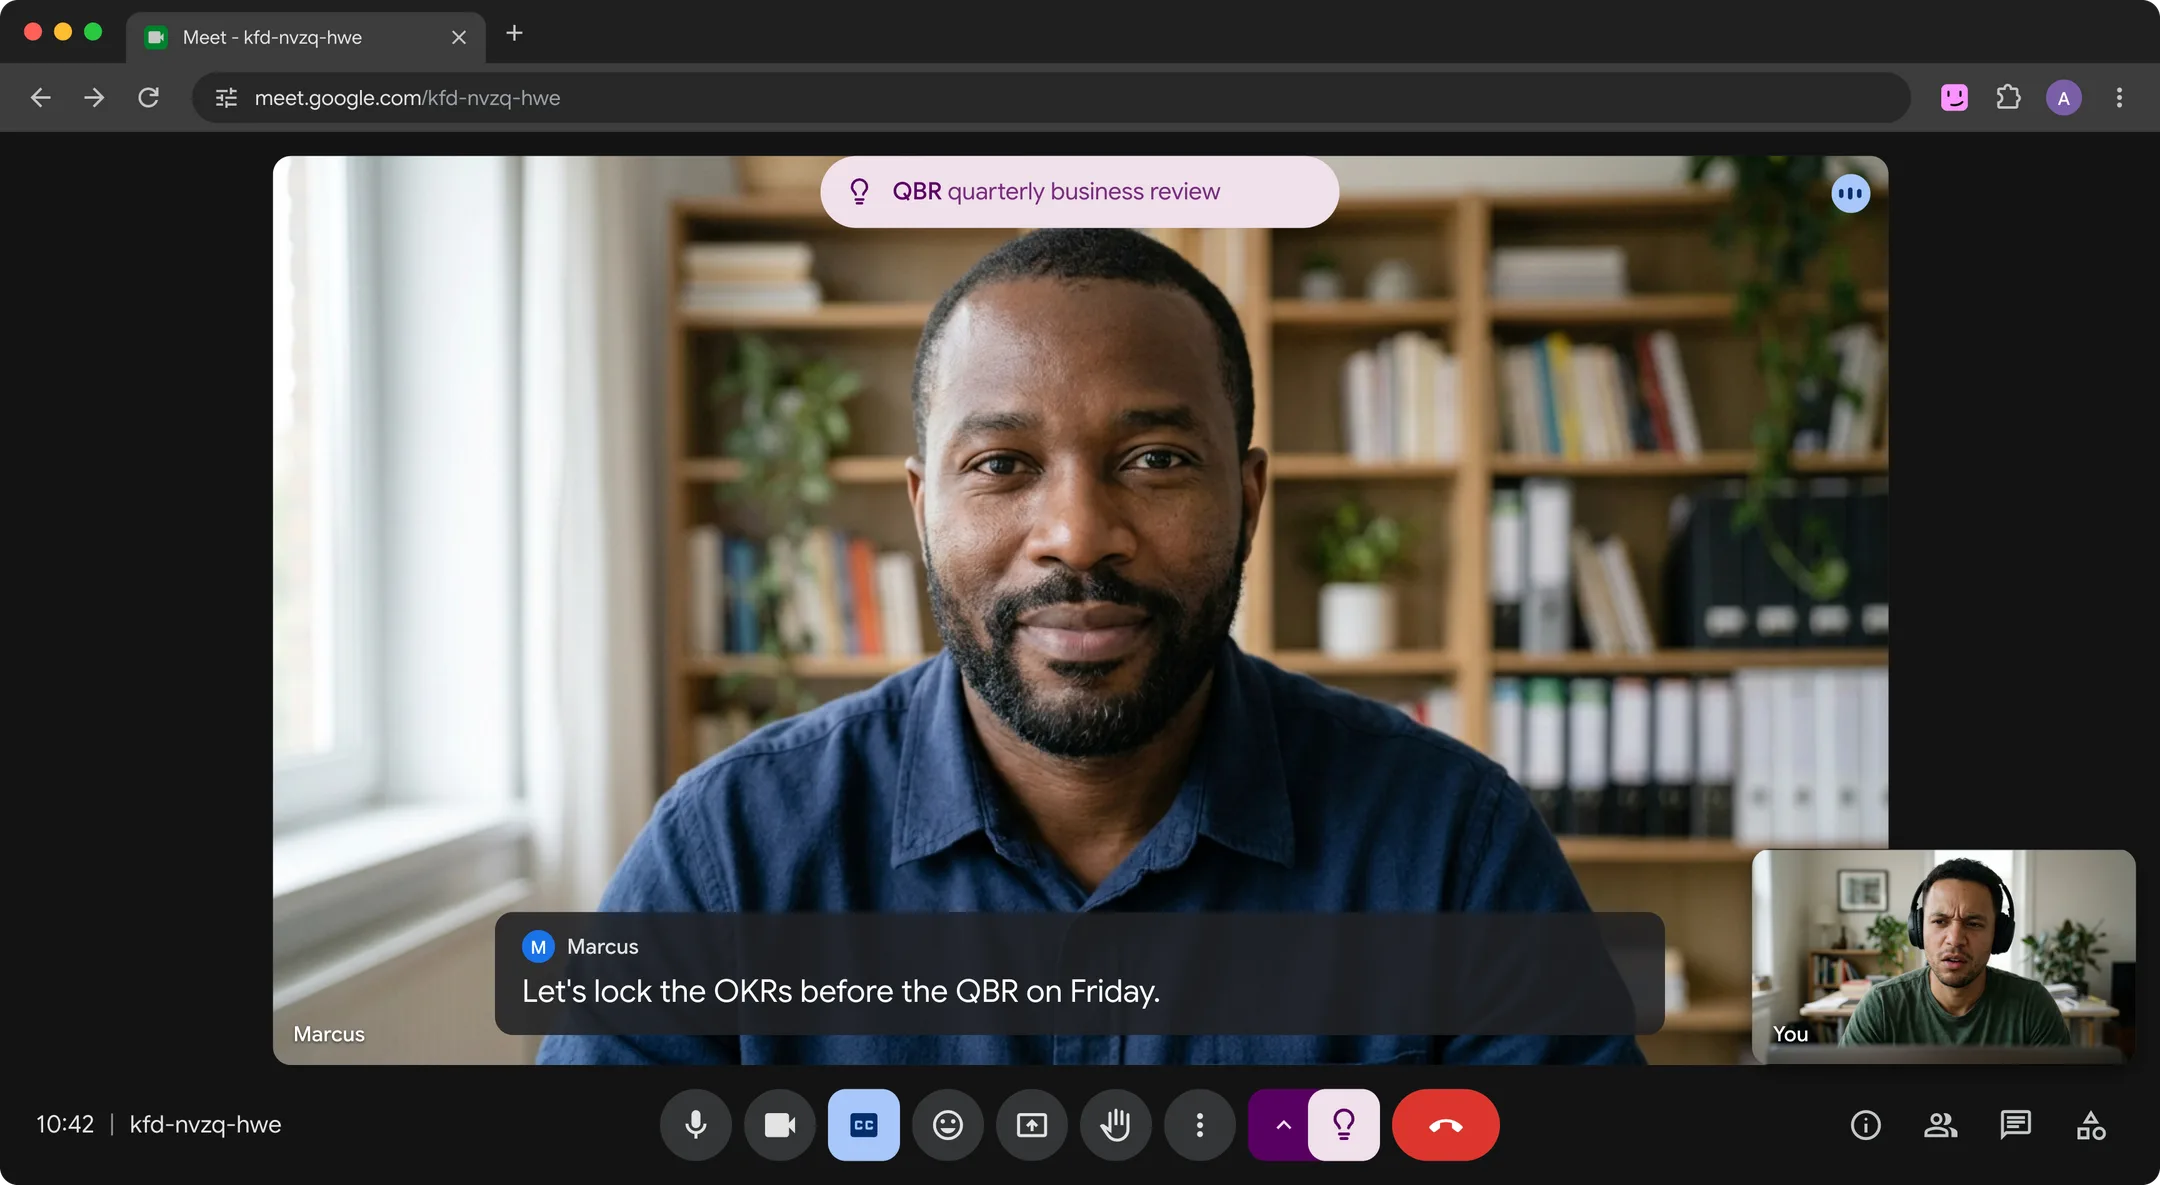Expand the purple chevron-up extension menu
Image resolution: width=2160 pixels, height=1185 pixels.
coord(1280,1125)
